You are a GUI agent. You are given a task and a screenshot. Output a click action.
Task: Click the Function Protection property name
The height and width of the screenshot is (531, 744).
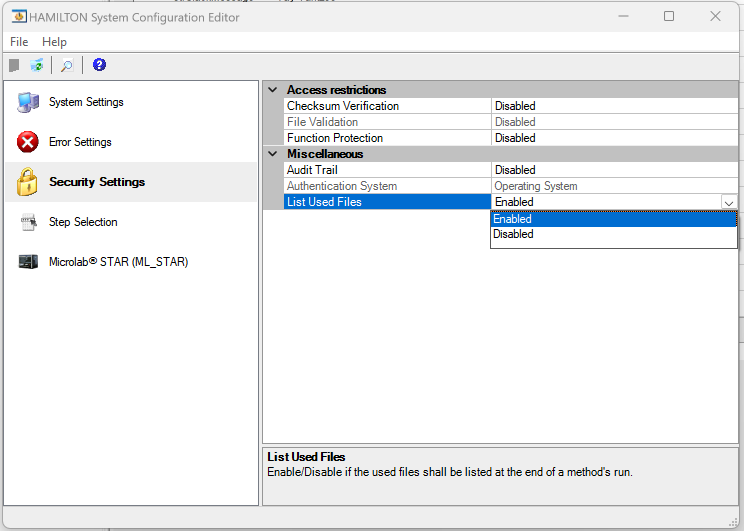(335, 138)
